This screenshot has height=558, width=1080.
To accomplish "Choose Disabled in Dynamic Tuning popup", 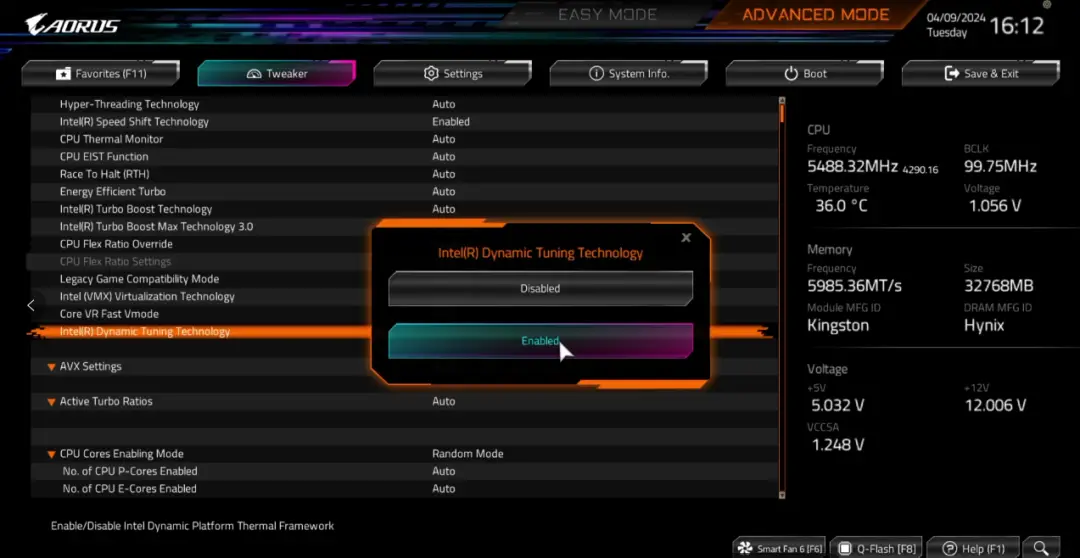I will 541,289.
